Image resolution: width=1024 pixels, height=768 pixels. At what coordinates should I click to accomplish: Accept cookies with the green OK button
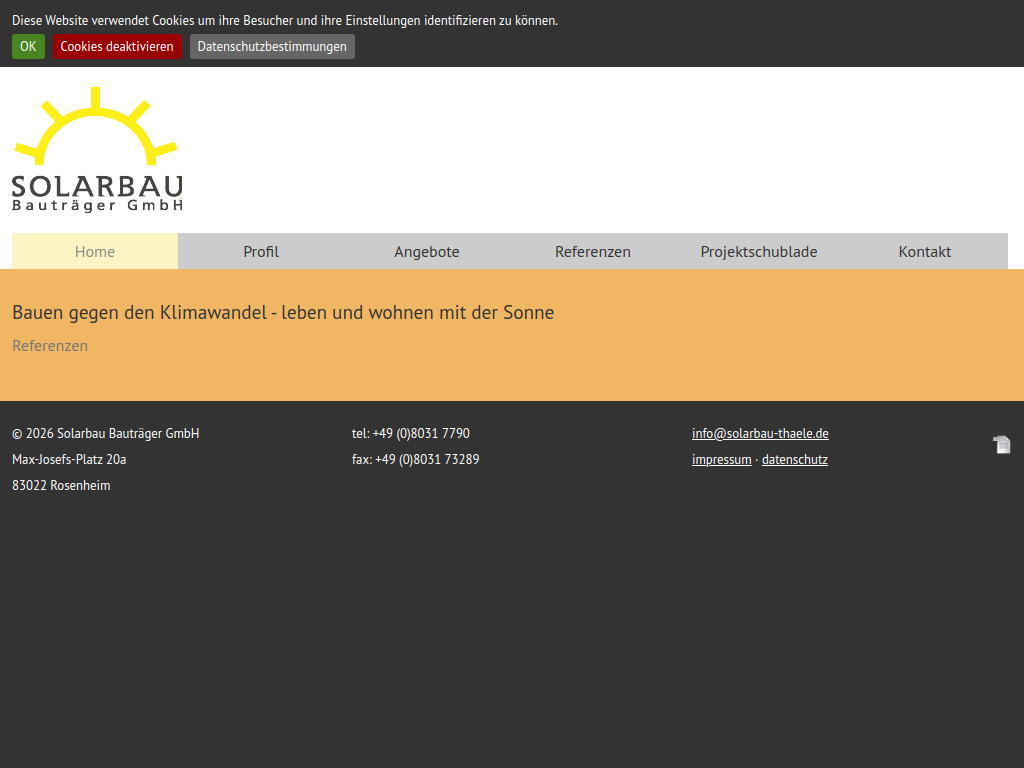27,46
